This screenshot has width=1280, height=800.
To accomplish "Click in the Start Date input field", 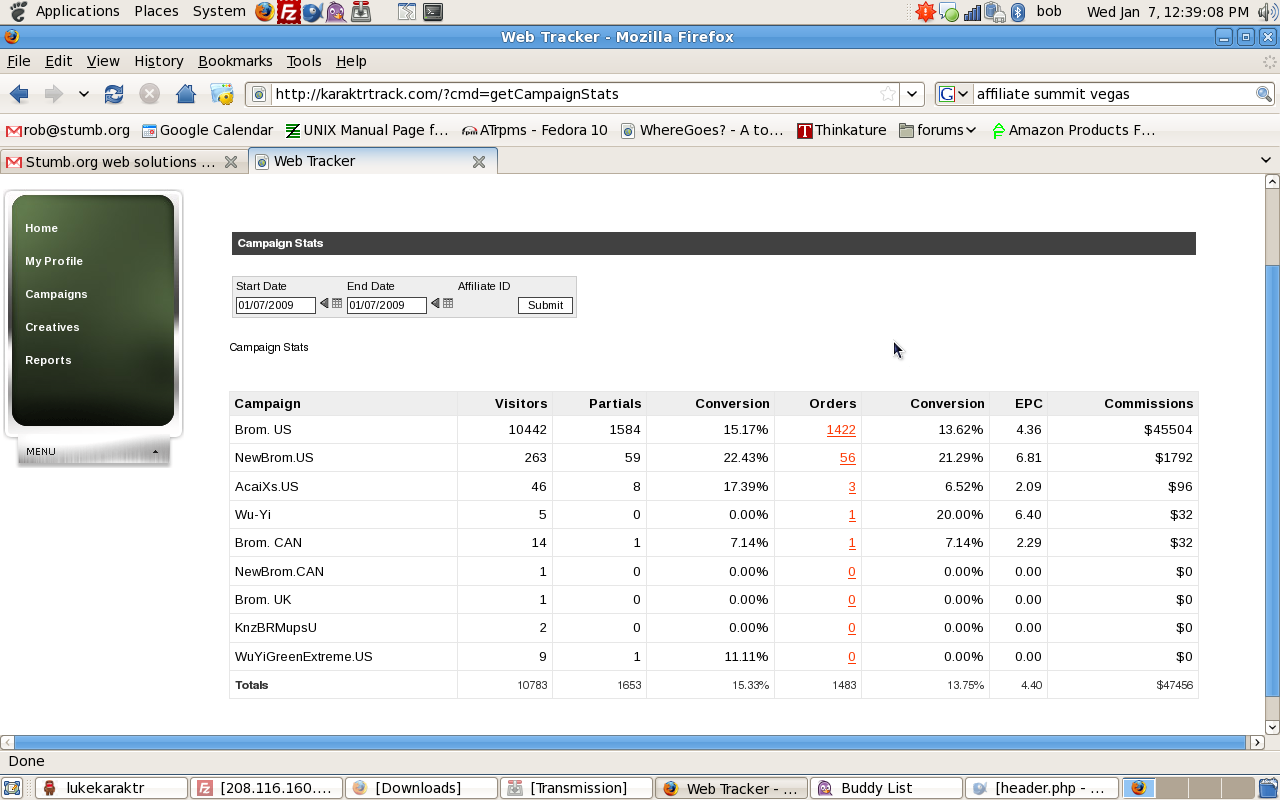I will pos(275,305).
